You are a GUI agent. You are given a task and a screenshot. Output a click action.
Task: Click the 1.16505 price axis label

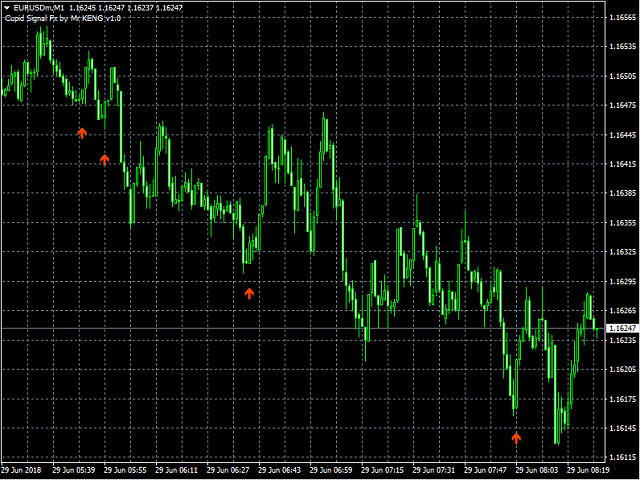[x=622, y=76]
